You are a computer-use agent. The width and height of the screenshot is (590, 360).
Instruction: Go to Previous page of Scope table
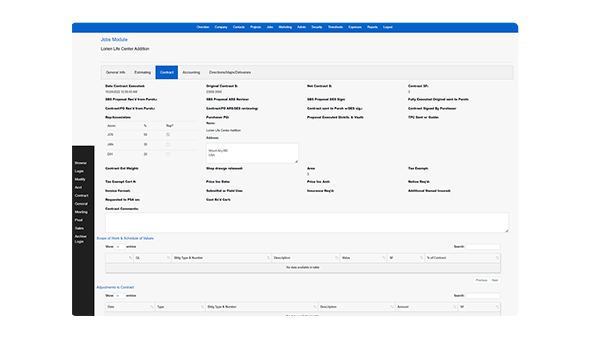[481, 280]
